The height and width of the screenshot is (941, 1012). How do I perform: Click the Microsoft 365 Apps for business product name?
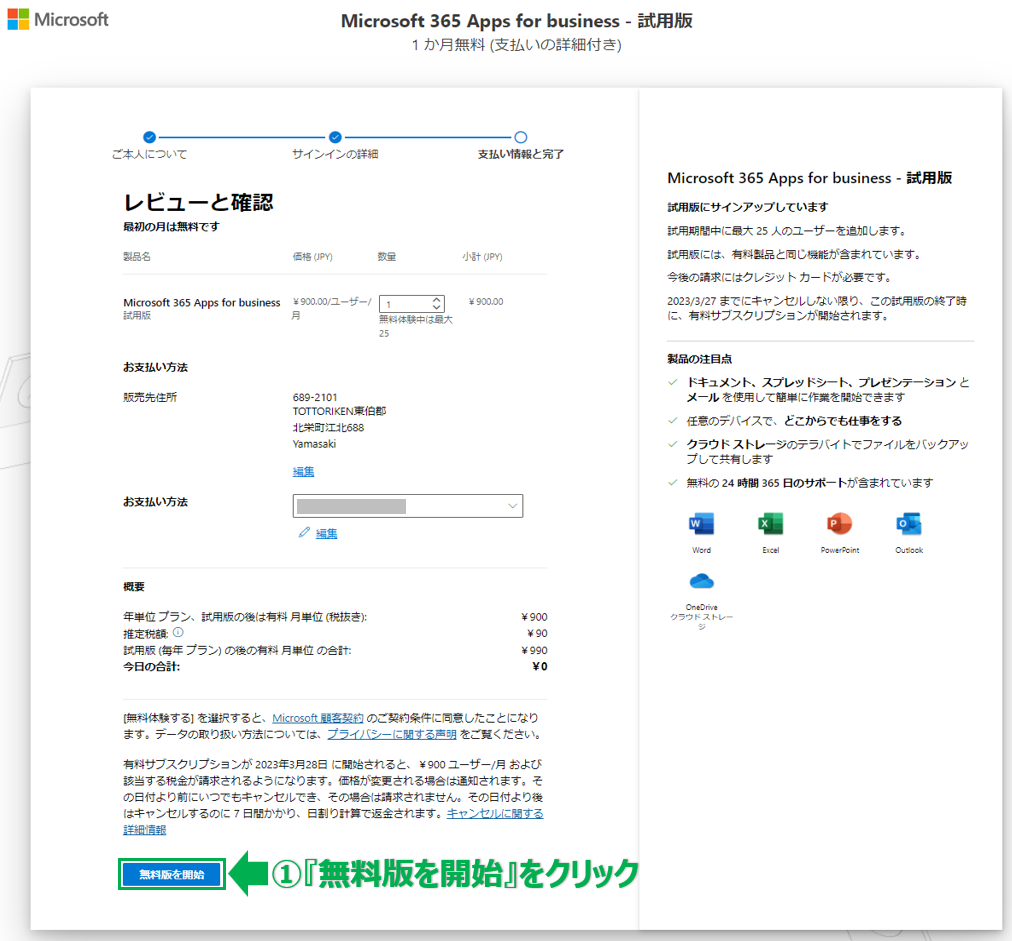202,303
